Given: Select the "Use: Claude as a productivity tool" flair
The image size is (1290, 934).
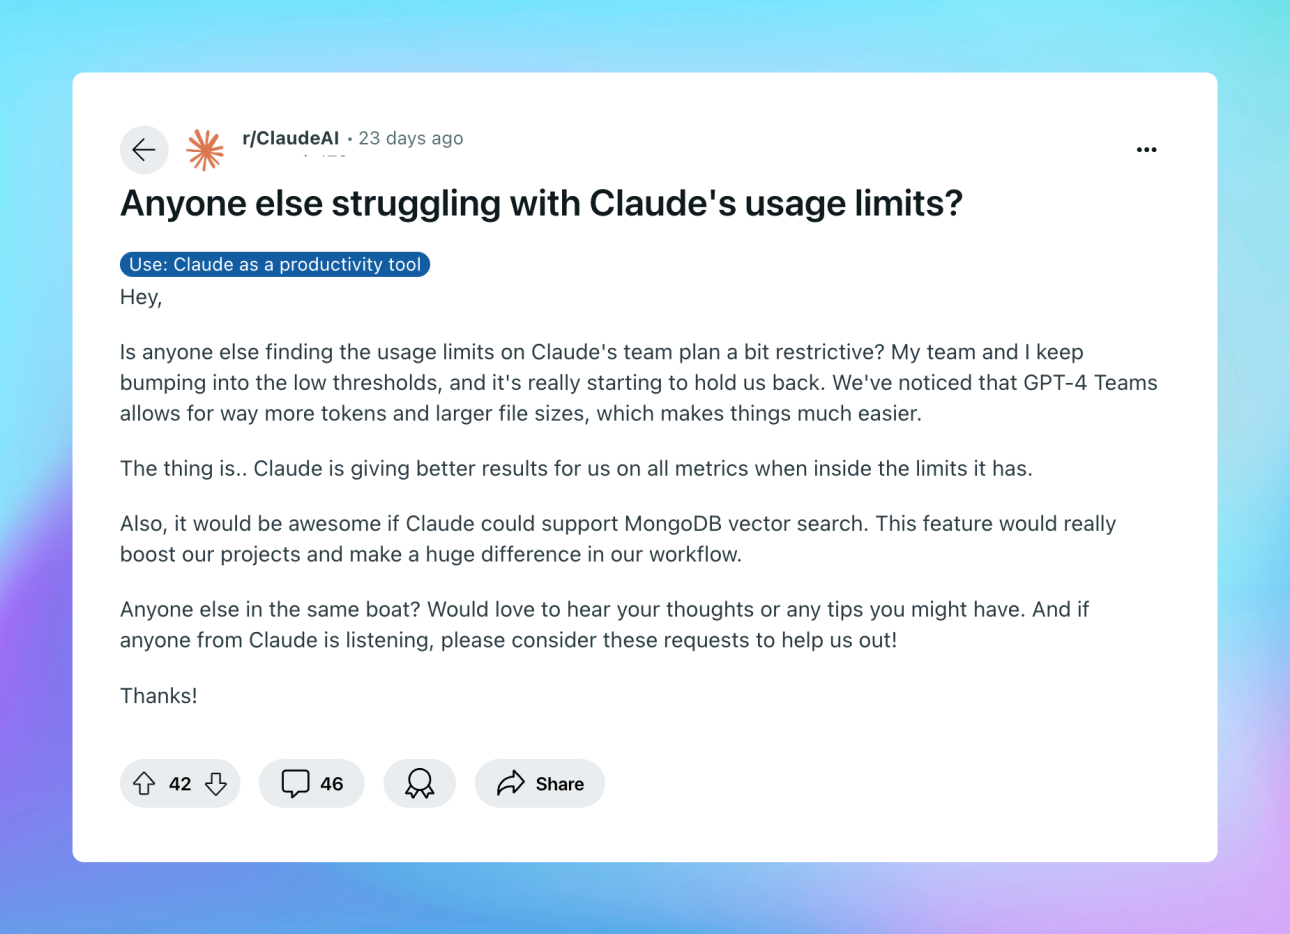Looking at the screenshot, I should tap(275, 264).
